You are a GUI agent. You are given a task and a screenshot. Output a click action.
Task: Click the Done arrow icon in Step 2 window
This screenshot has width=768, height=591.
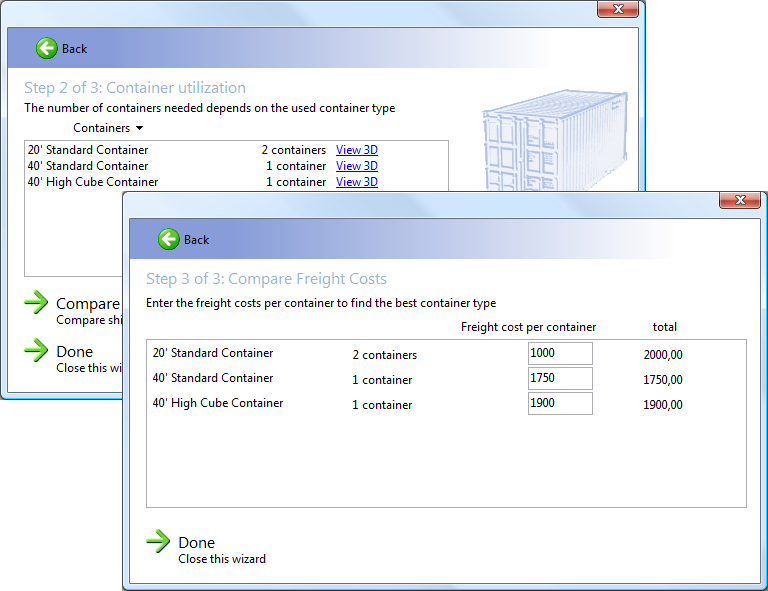[36, 350]
